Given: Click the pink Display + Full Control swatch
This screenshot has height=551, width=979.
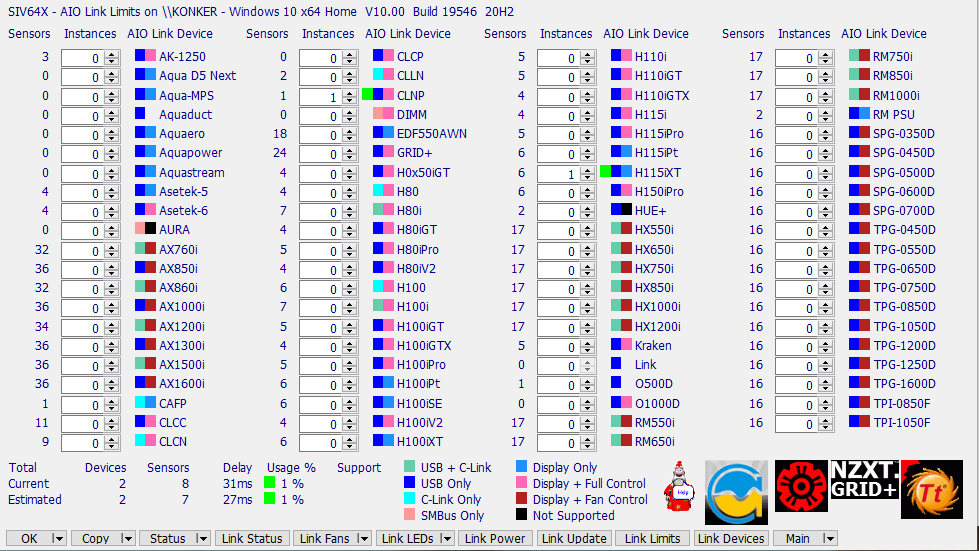Looking at the screenshot, I should point(521,482).
